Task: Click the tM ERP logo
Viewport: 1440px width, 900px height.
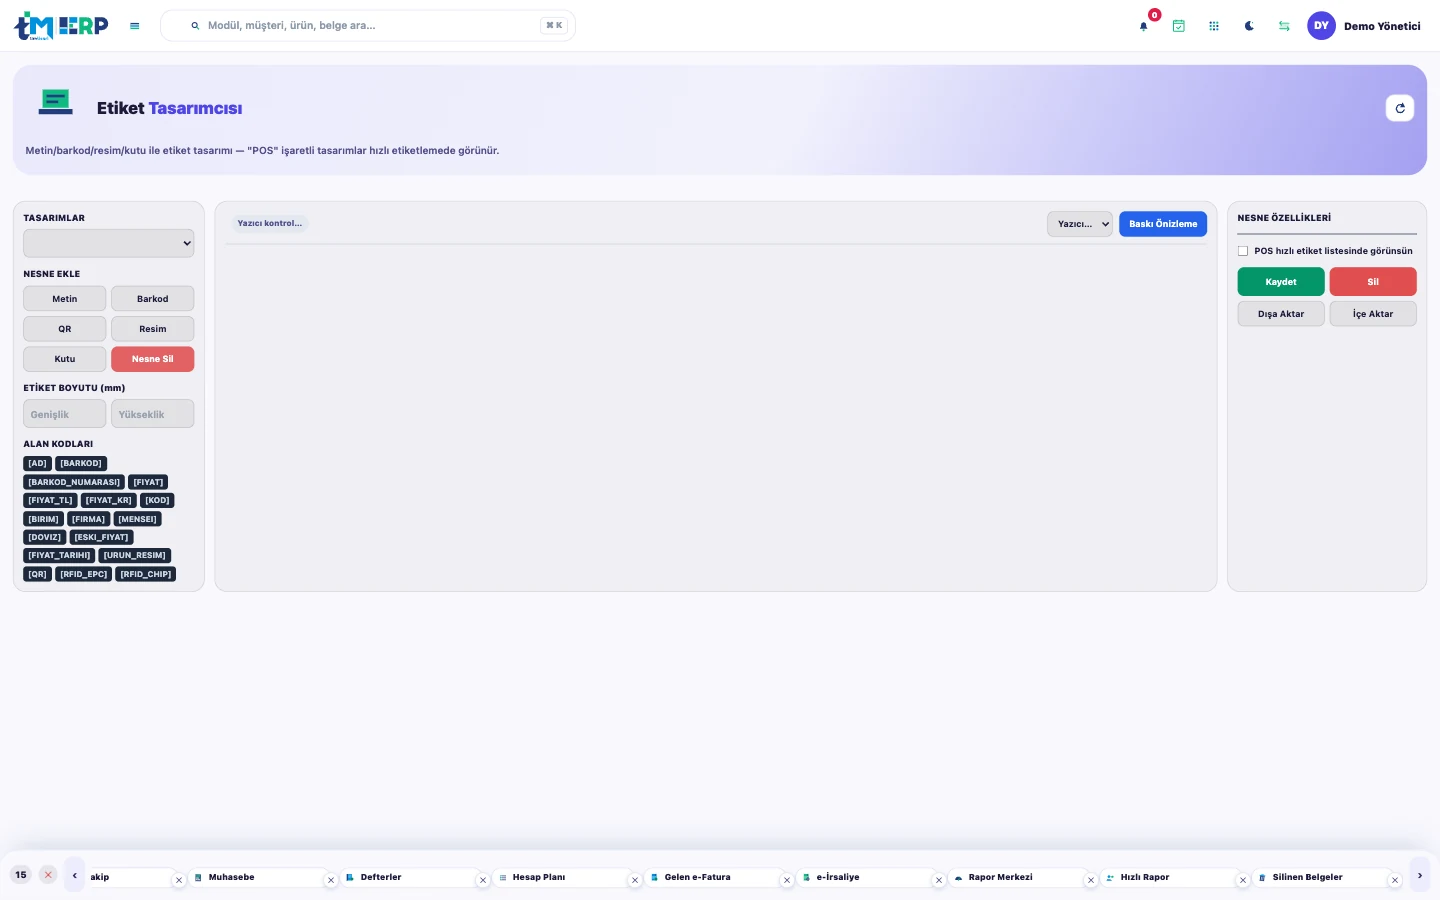Action: pos(61,26)
